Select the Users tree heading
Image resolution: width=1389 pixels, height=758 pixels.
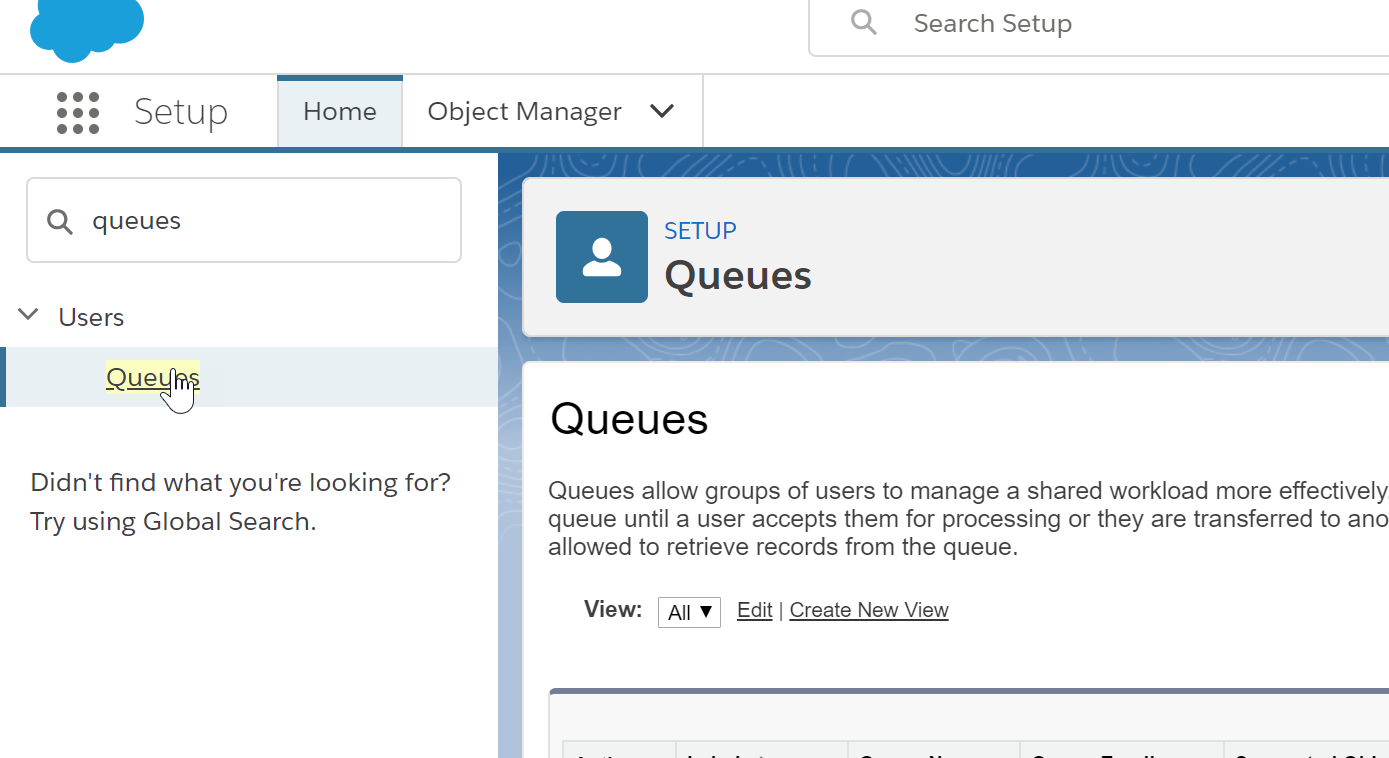[91, 317]
